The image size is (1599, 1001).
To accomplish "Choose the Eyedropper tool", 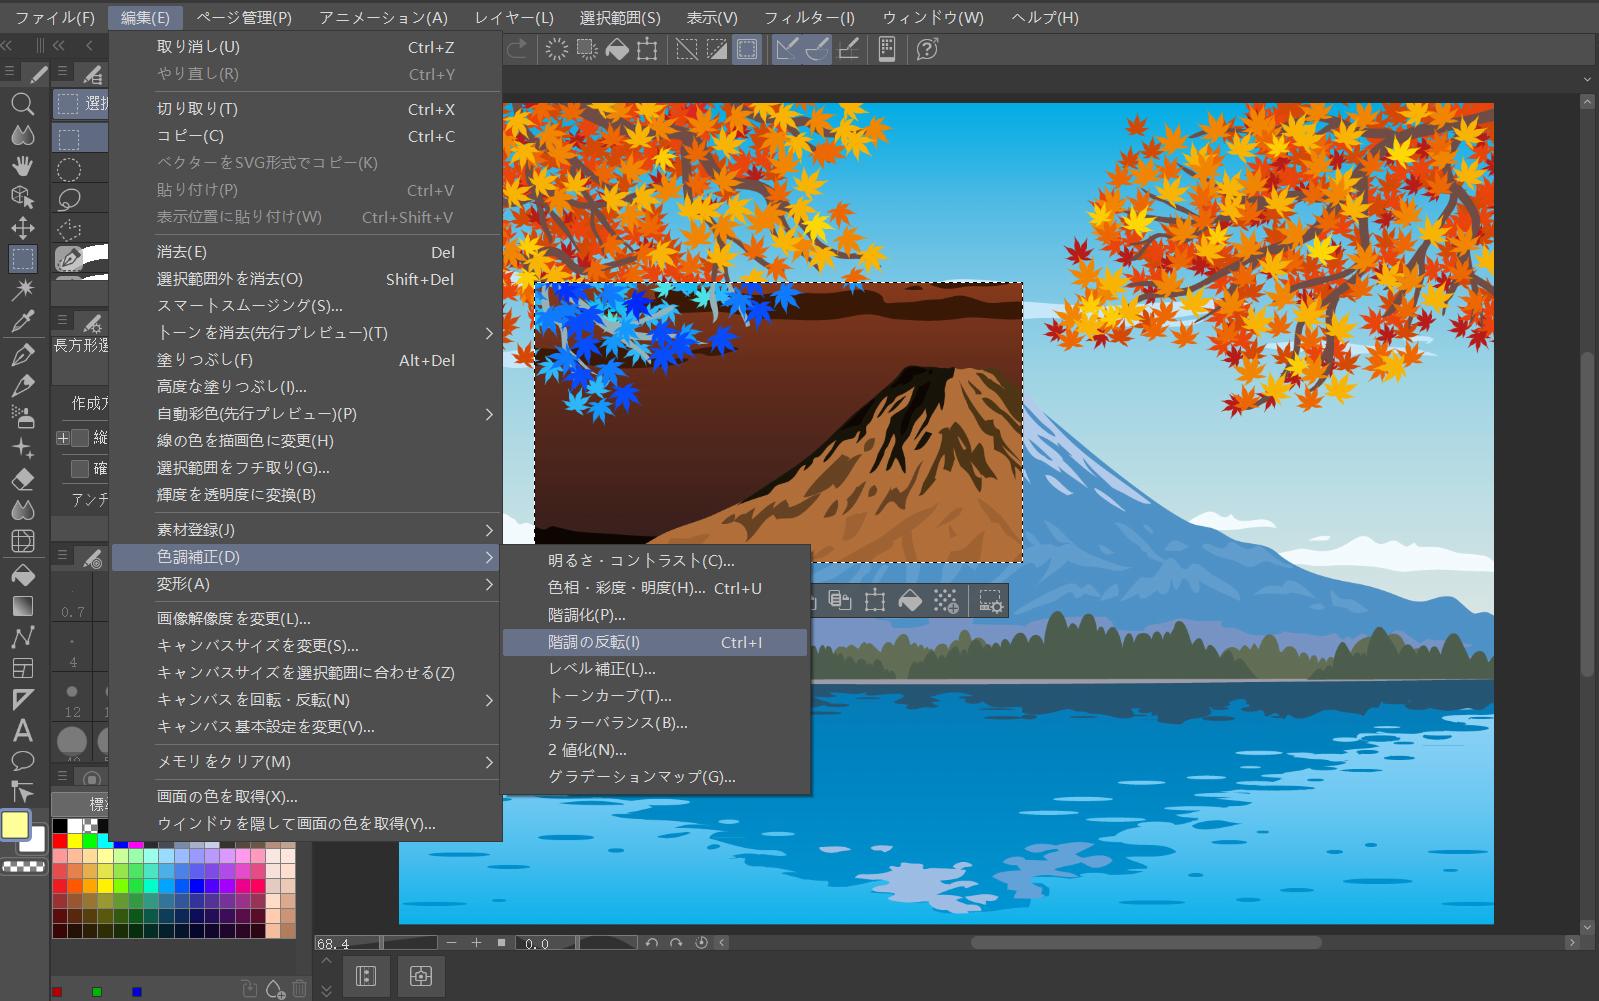I will click(22, 322).
